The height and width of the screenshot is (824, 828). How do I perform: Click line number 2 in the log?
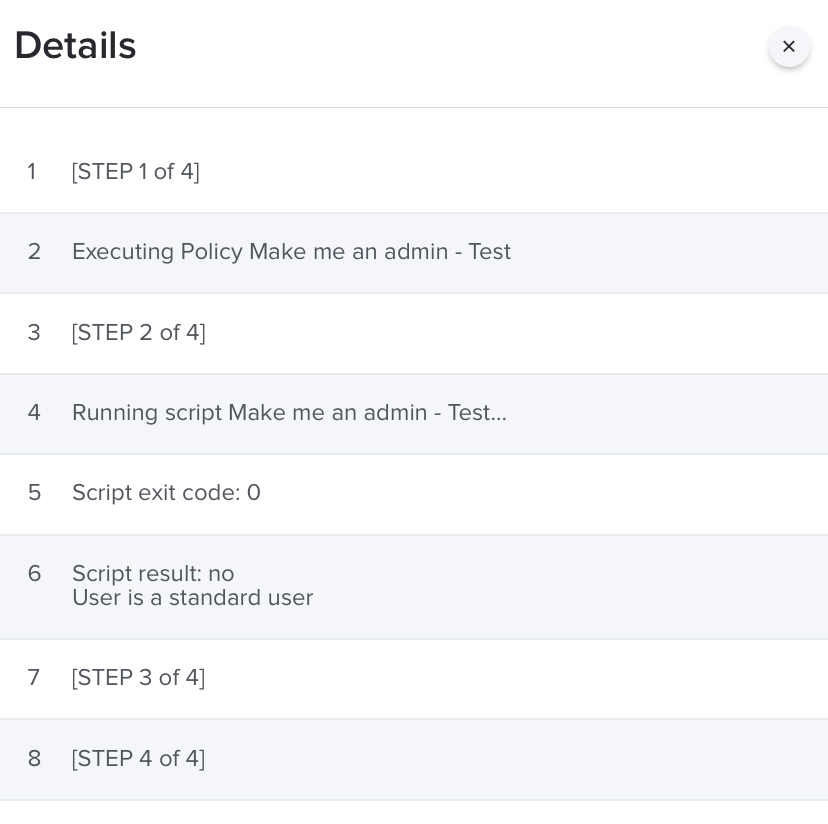(x=34, y=251)
